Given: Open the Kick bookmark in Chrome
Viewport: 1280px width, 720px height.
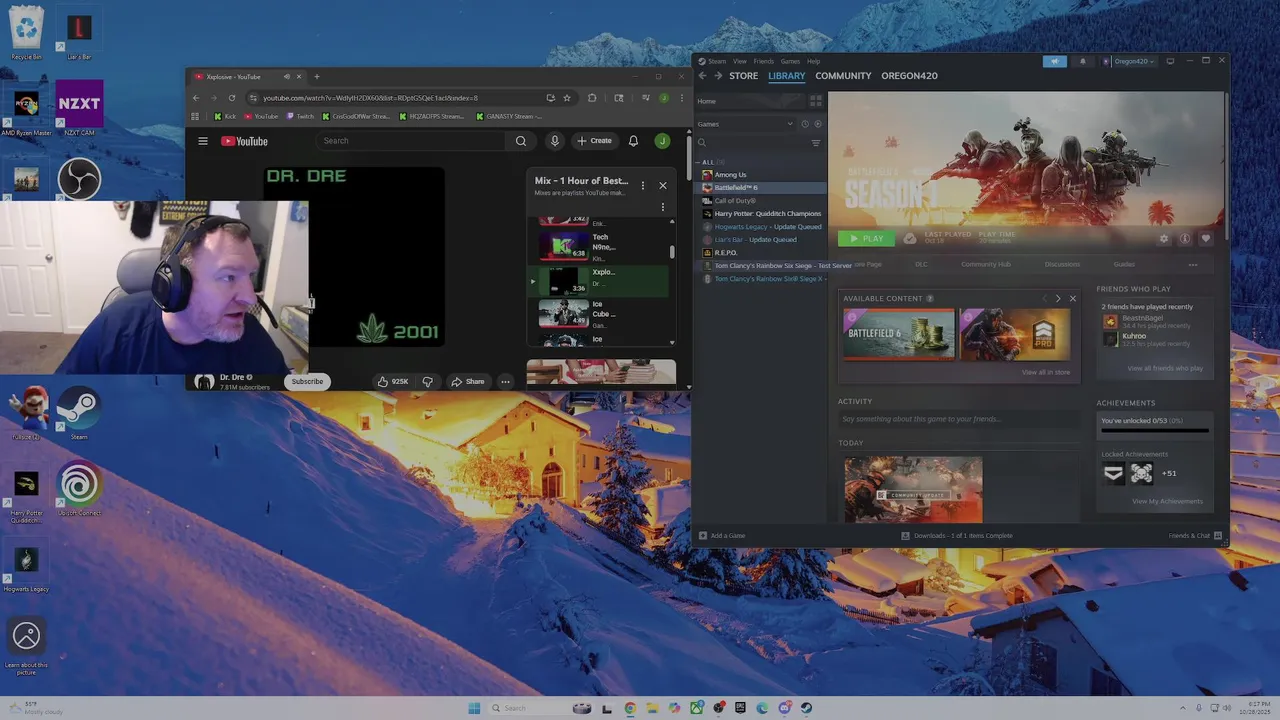Looking at the screenshot, I should click(225, 116).
